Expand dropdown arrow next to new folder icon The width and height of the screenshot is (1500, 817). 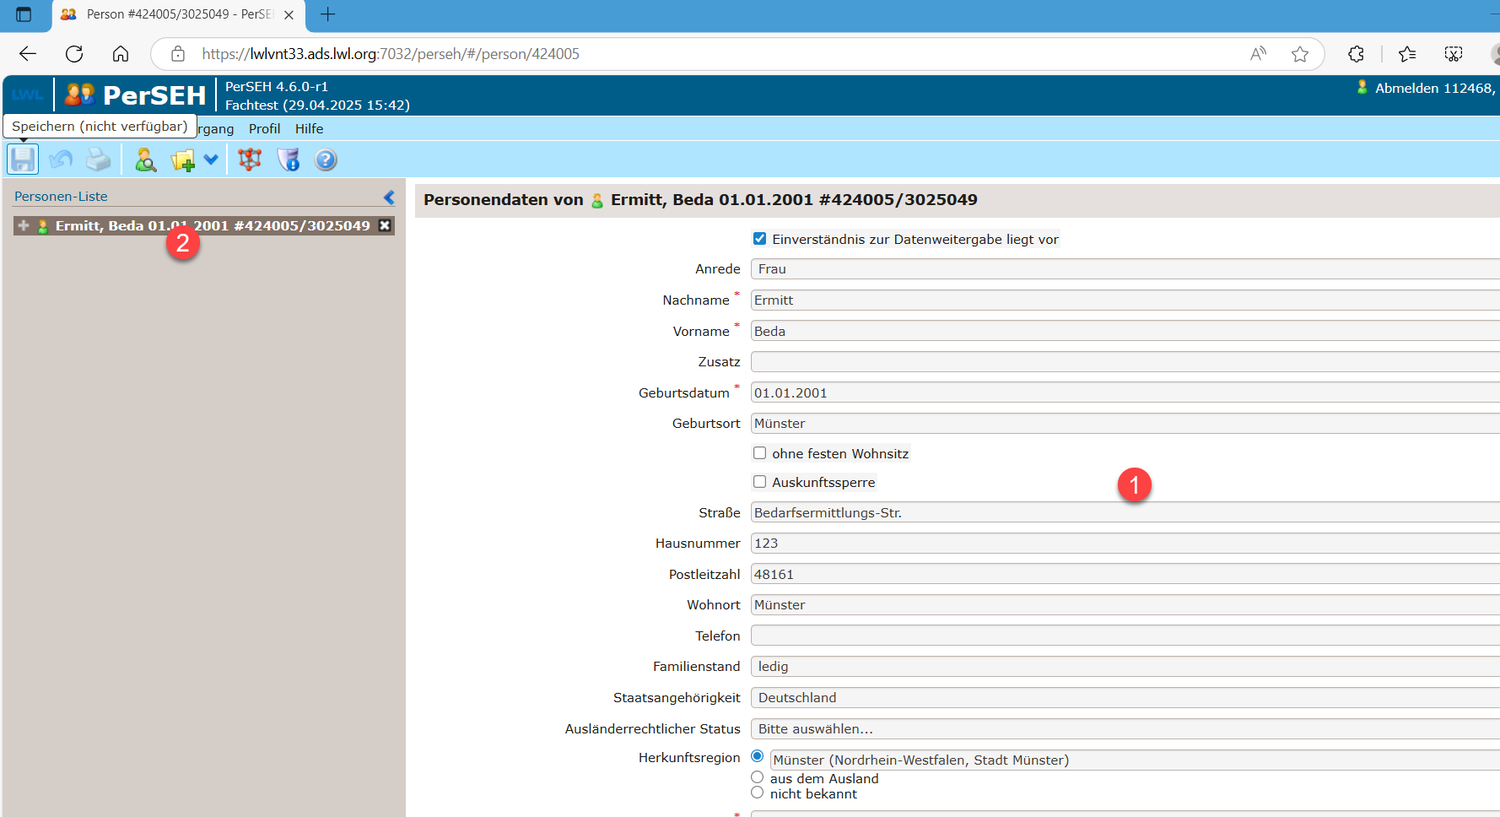pyautogui.click(x=211, y=159)
